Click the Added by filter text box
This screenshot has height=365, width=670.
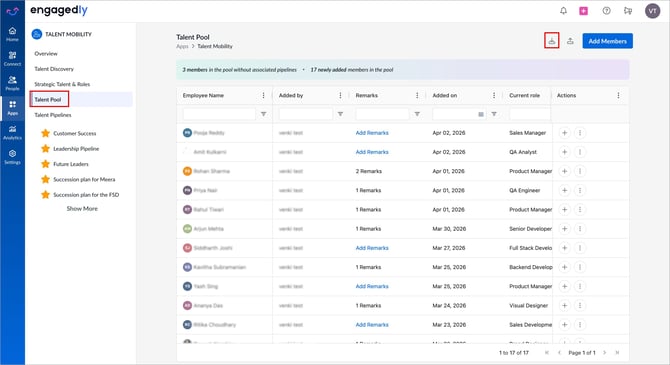[306, 114]
